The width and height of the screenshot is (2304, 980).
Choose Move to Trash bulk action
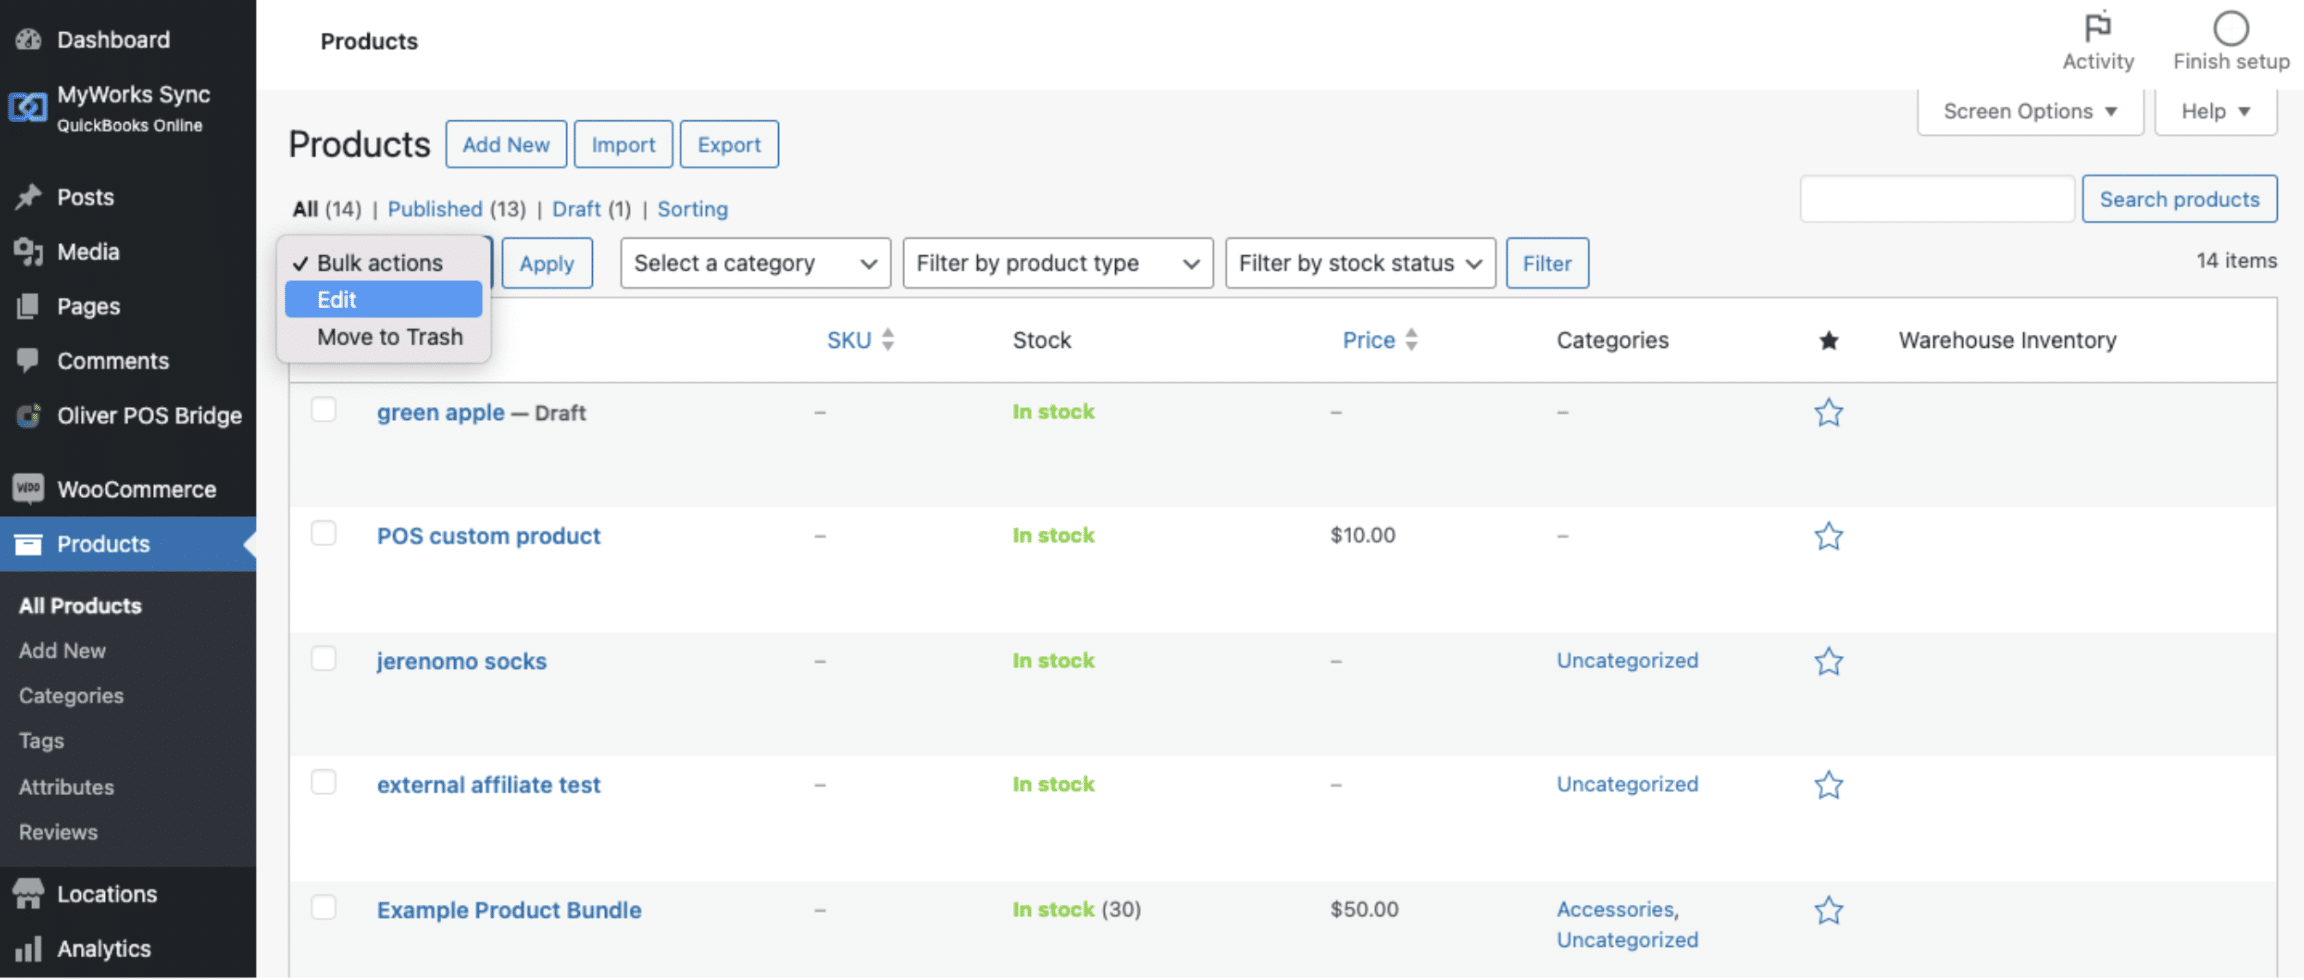pos(383,337)
